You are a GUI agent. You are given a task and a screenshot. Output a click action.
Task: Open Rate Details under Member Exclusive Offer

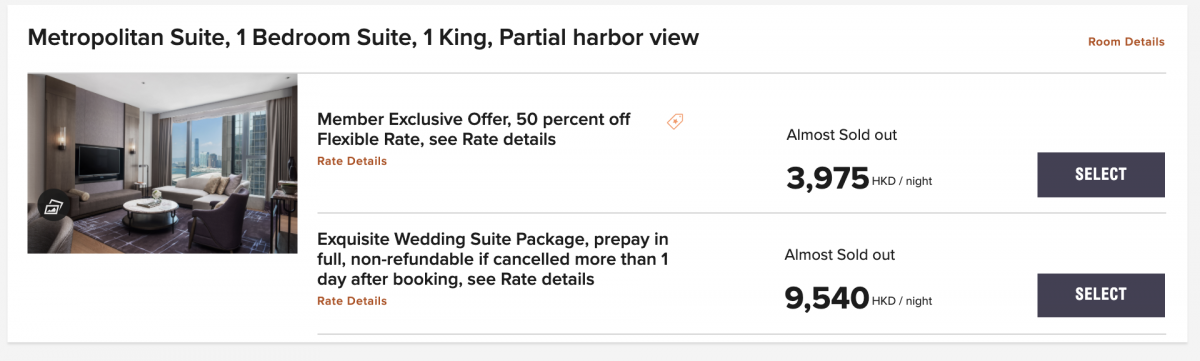pyautogui.click(x=352, y=161)
